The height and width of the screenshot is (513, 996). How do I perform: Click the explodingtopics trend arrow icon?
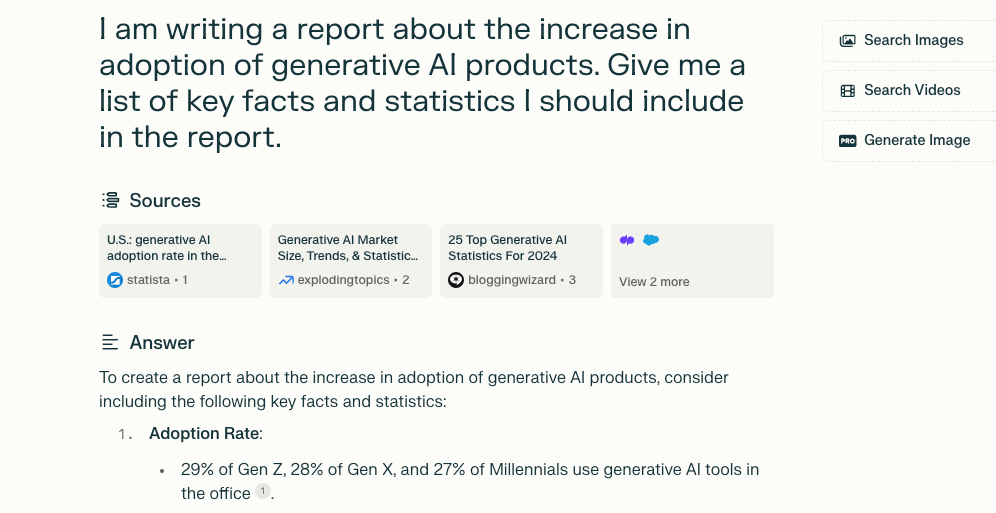tap(286, 280)
